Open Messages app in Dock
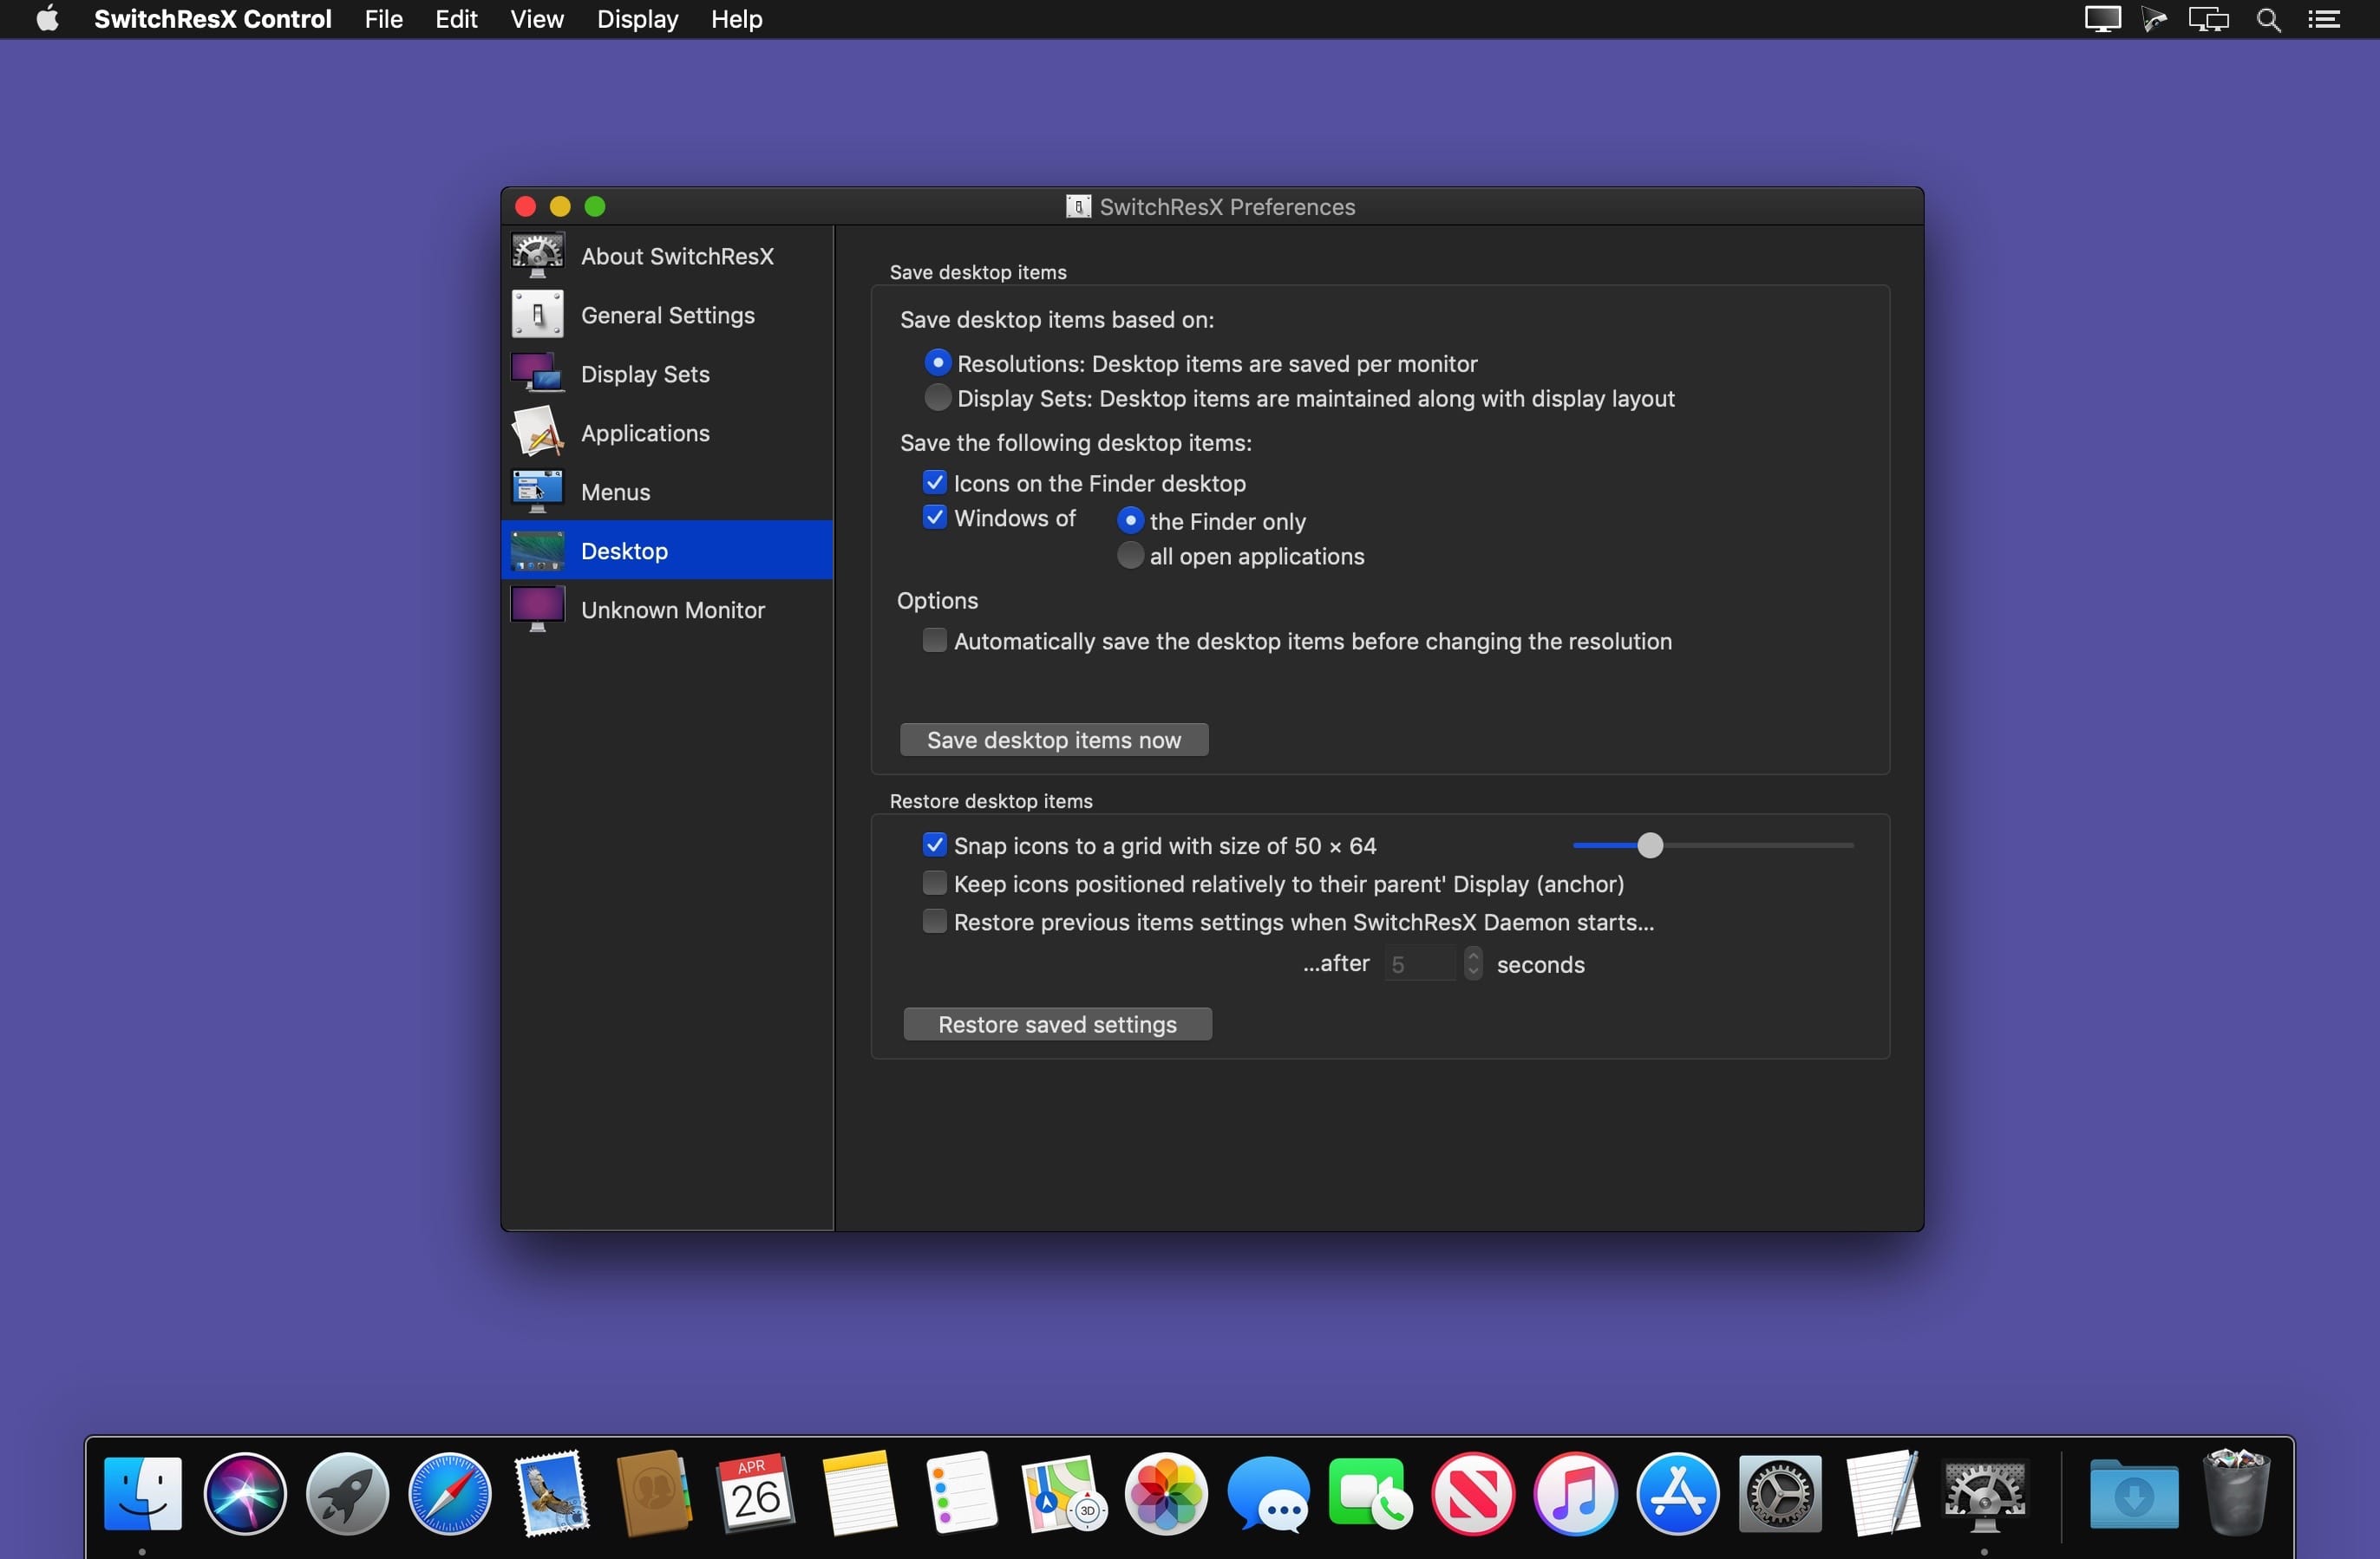 tap(1268, 1493)
